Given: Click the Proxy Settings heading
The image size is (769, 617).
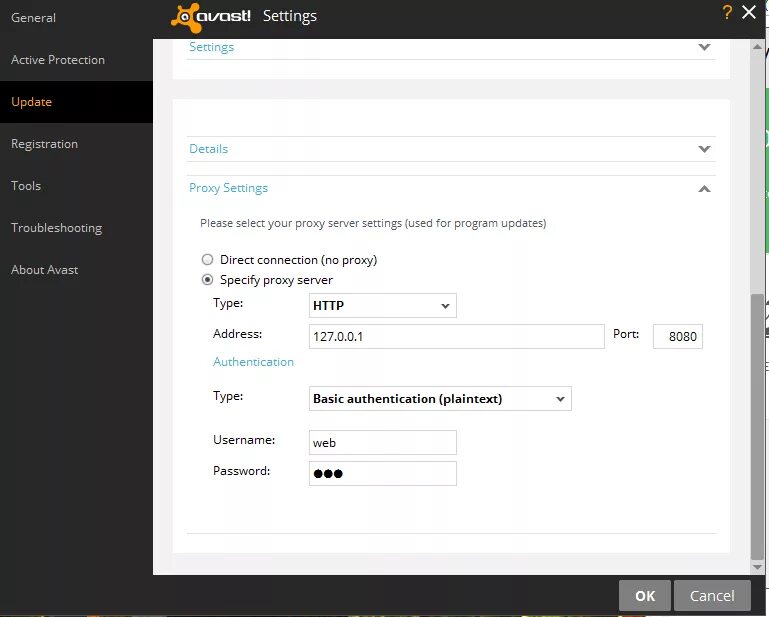Looking at the screenshot, I should 229,188.
